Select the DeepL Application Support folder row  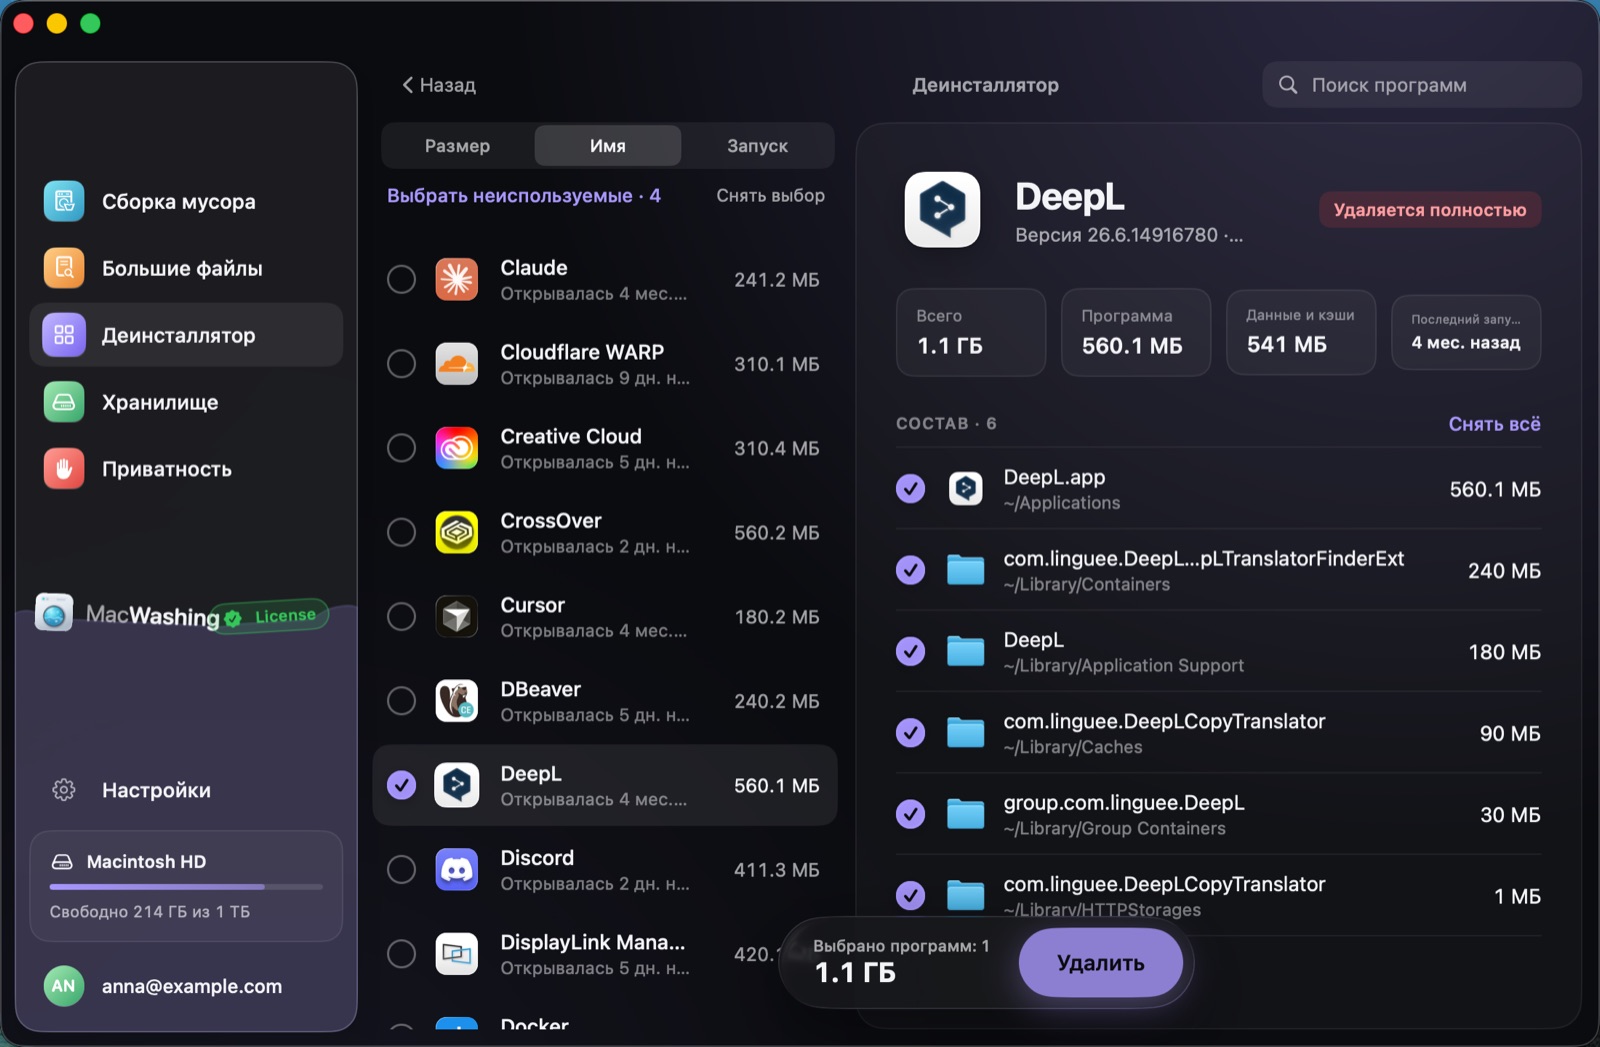pyautogui.click(x=1218, y=652)
